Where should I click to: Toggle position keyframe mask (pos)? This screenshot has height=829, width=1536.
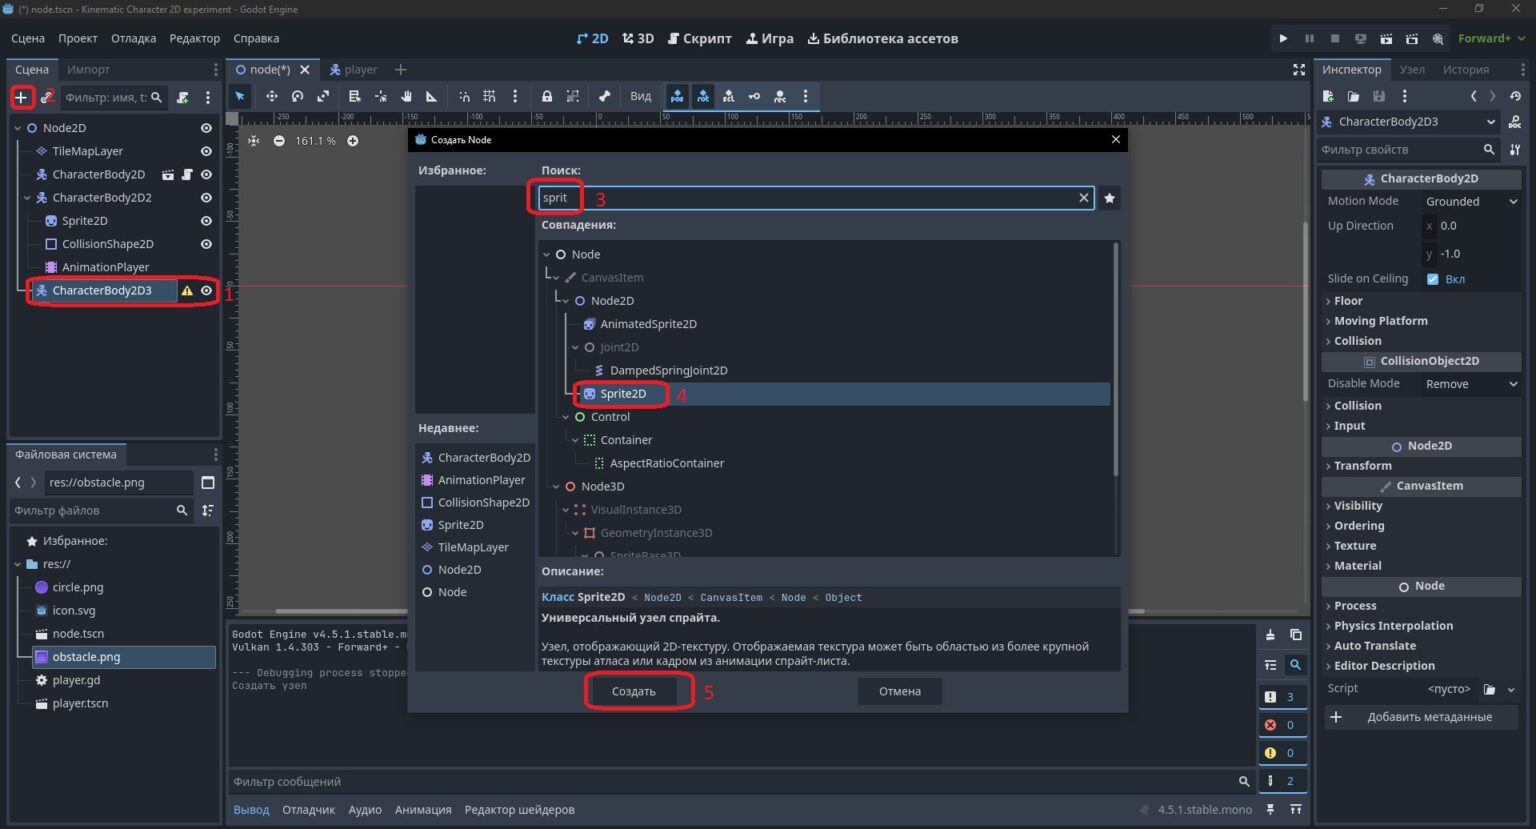tap(677, 96)
